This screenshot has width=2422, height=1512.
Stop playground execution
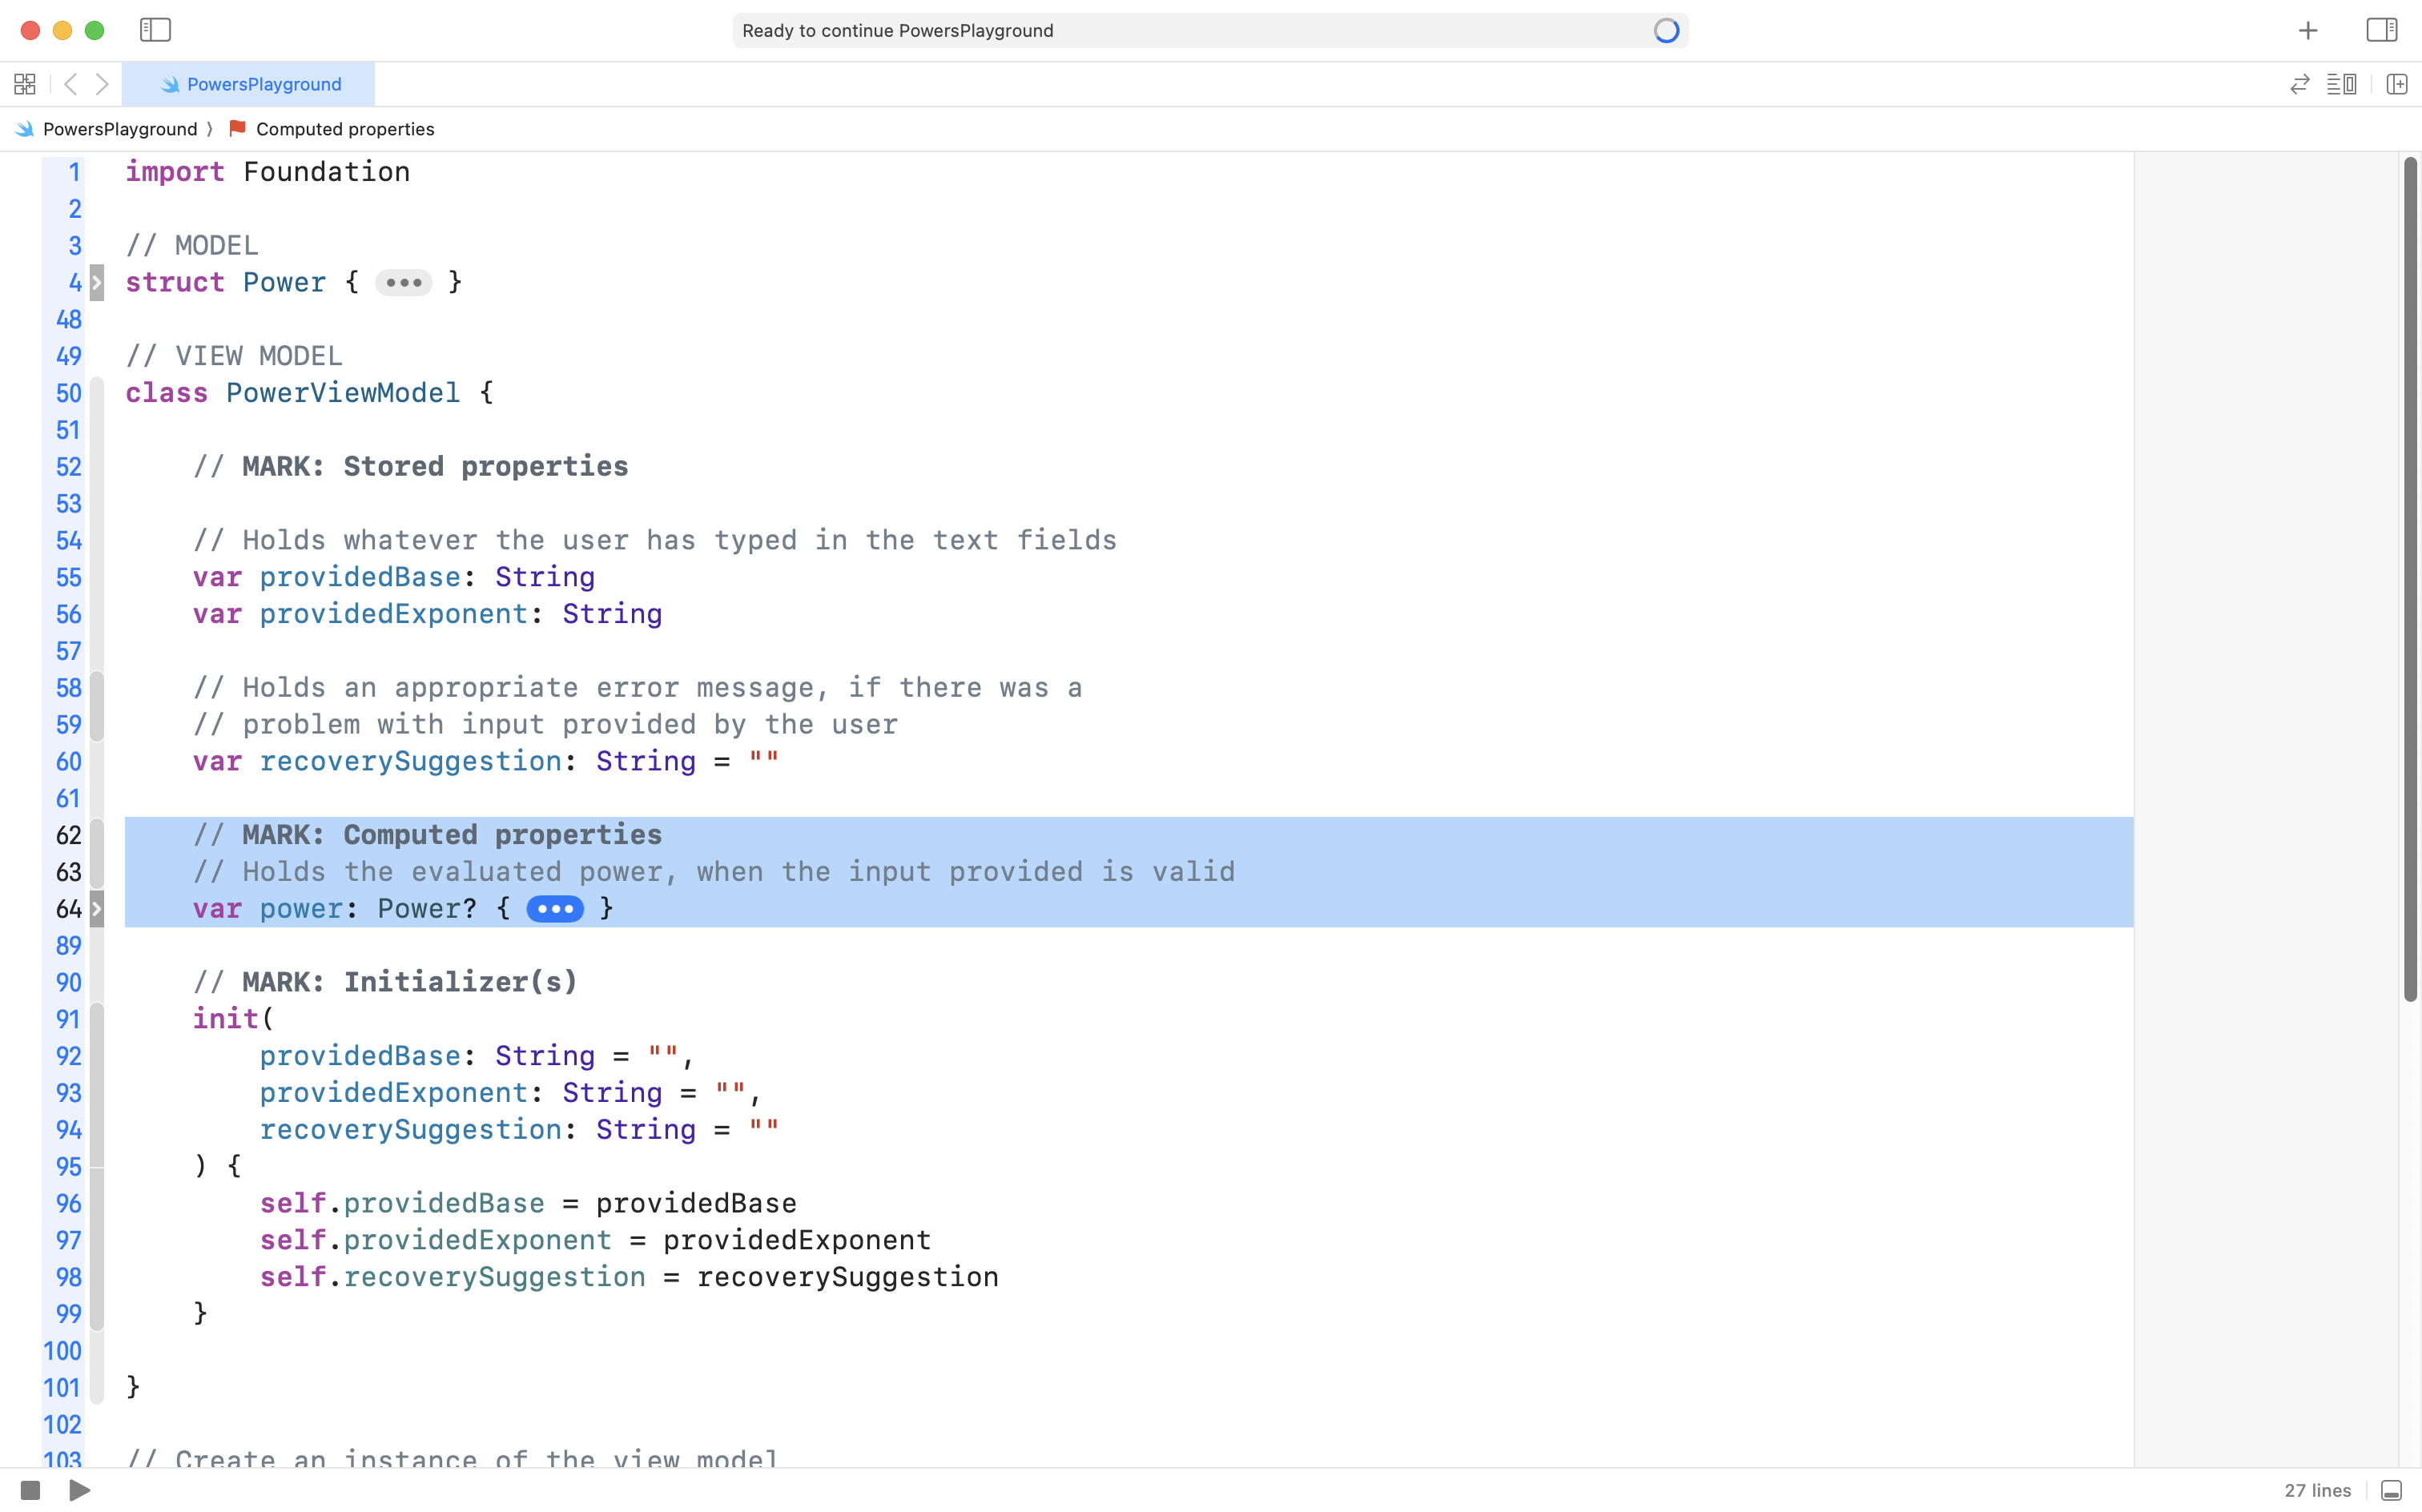coord(30,1490)
